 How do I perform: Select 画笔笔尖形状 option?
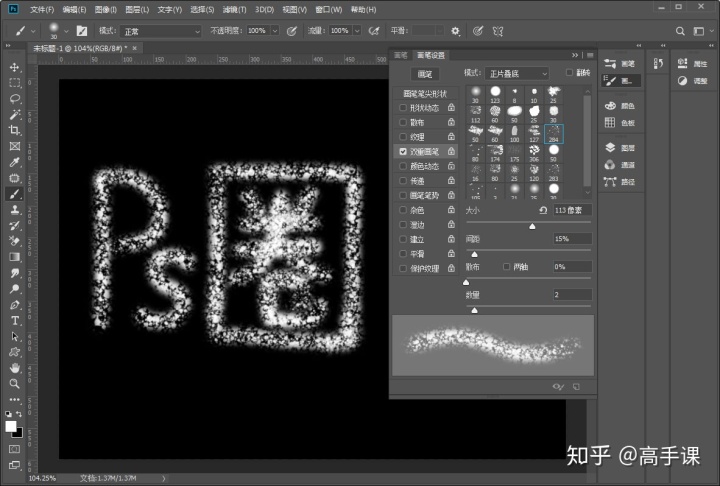coord(425,94)
